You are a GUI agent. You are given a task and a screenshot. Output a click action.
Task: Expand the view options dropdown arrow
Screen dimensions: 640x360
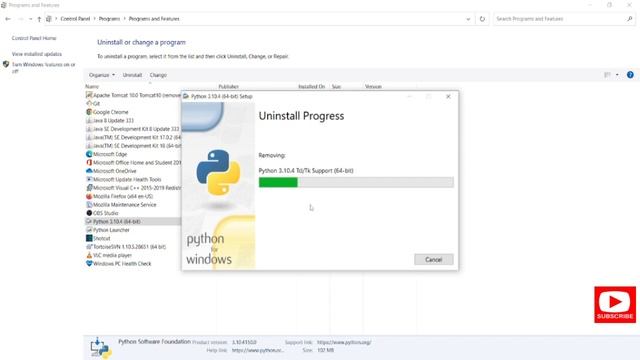[x=617, y=75]
